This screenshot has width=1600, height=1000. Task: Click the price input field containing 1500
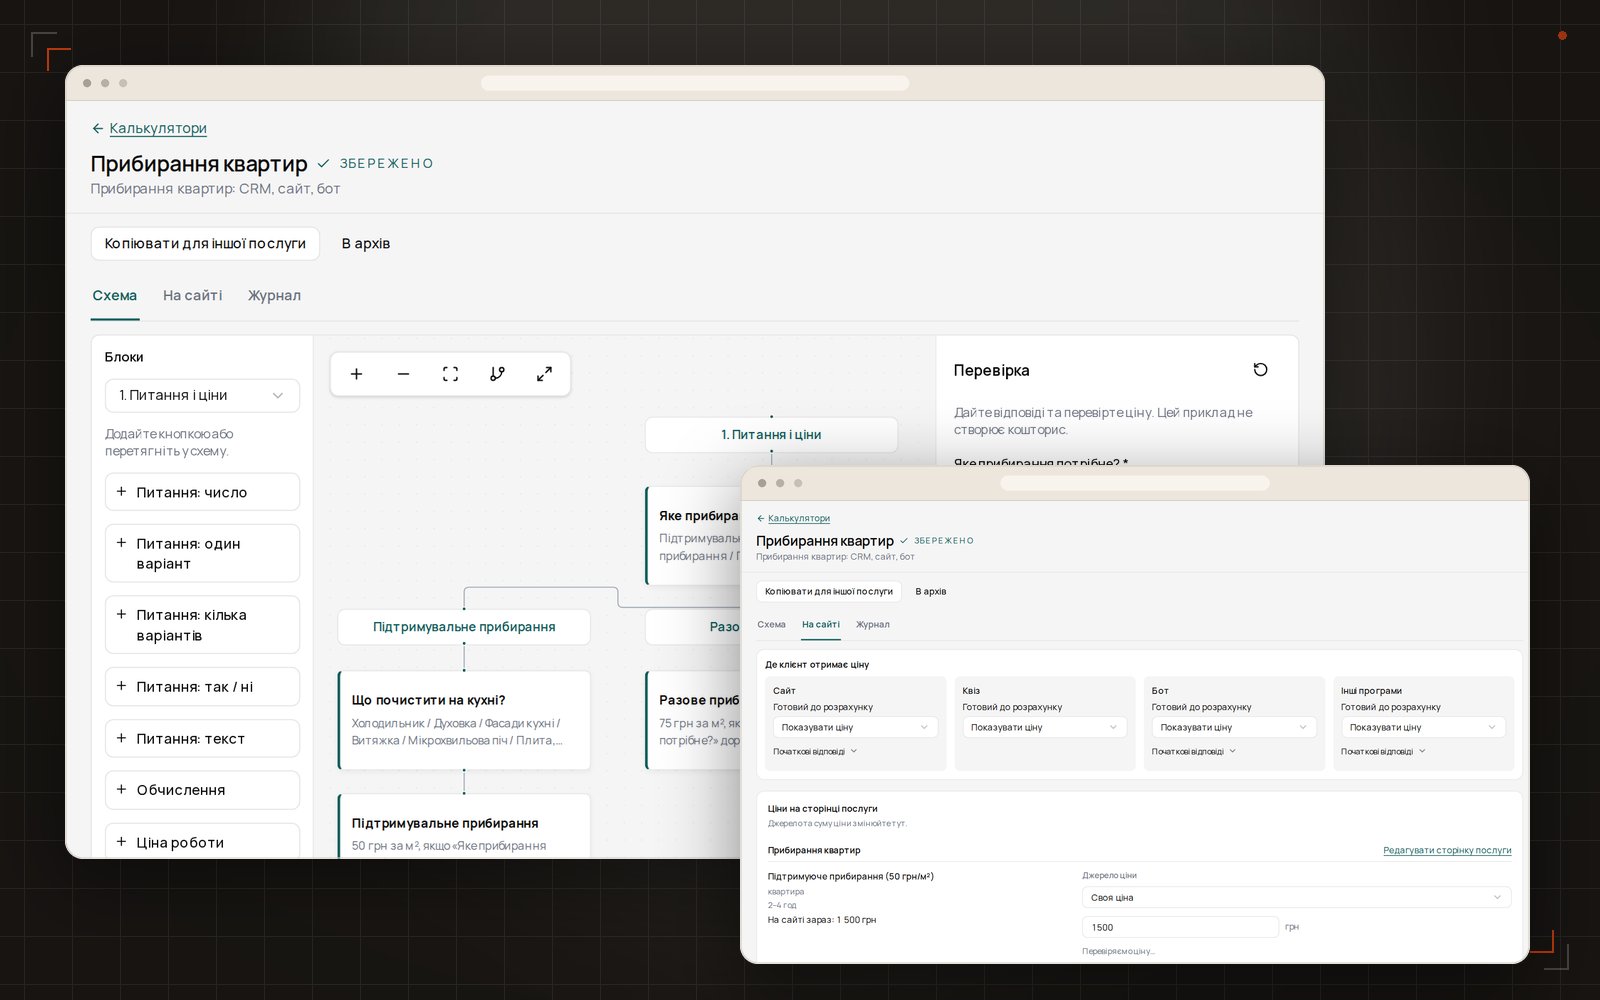tap(1180, 927)
